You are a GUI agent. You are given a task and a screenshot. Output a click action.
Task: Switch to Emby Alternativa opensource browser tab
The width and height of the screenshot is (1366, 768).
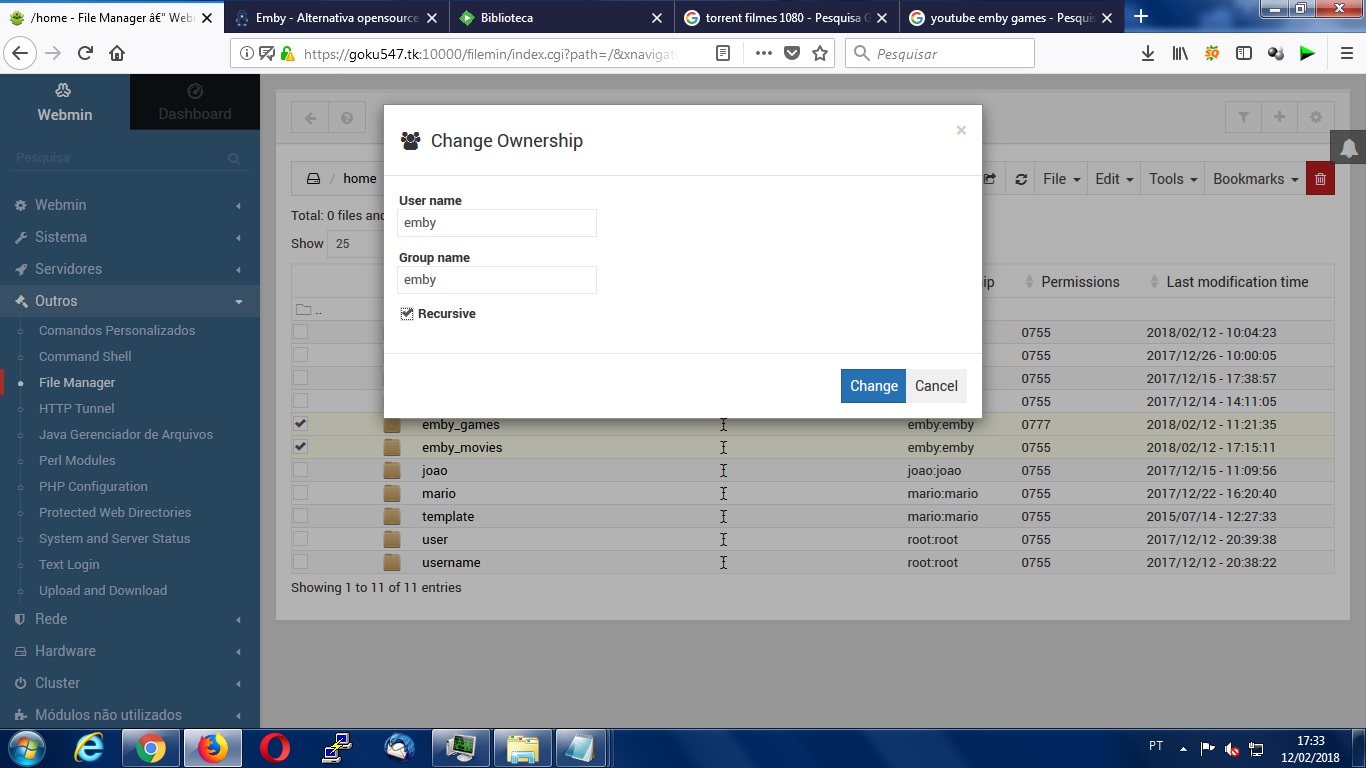click(338, 18)
